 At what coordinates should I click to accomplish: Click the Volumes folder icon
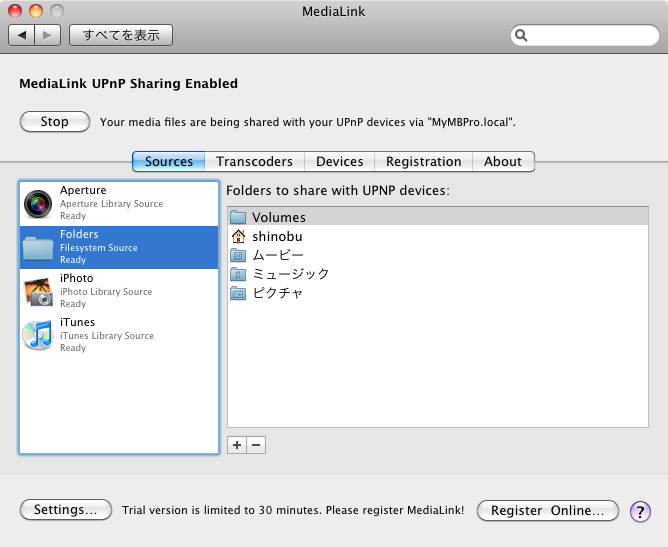pyautogui.click(x=238, y=217)
